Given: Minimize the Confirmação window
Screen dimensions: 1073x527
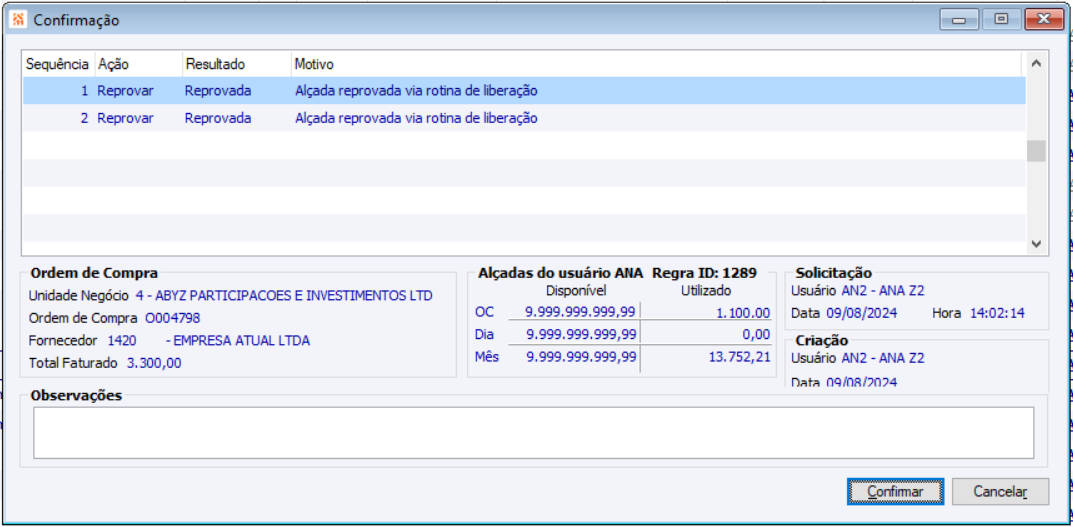Looking at the screenshot, I should (959, 20).
